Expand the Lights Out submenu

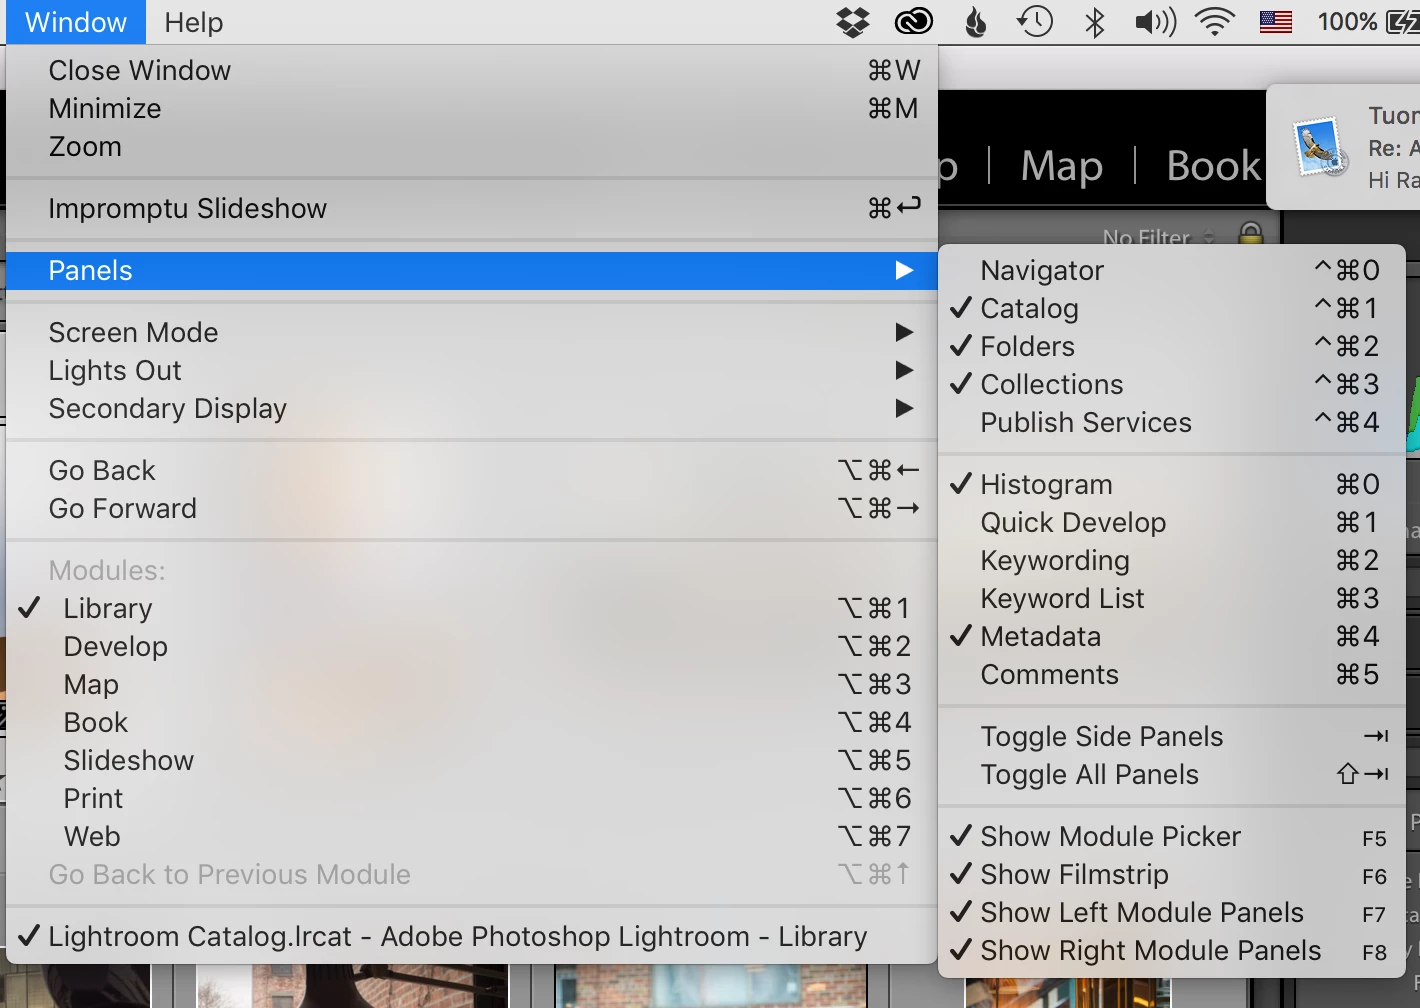pyautogui.click(x=472, y=370)
